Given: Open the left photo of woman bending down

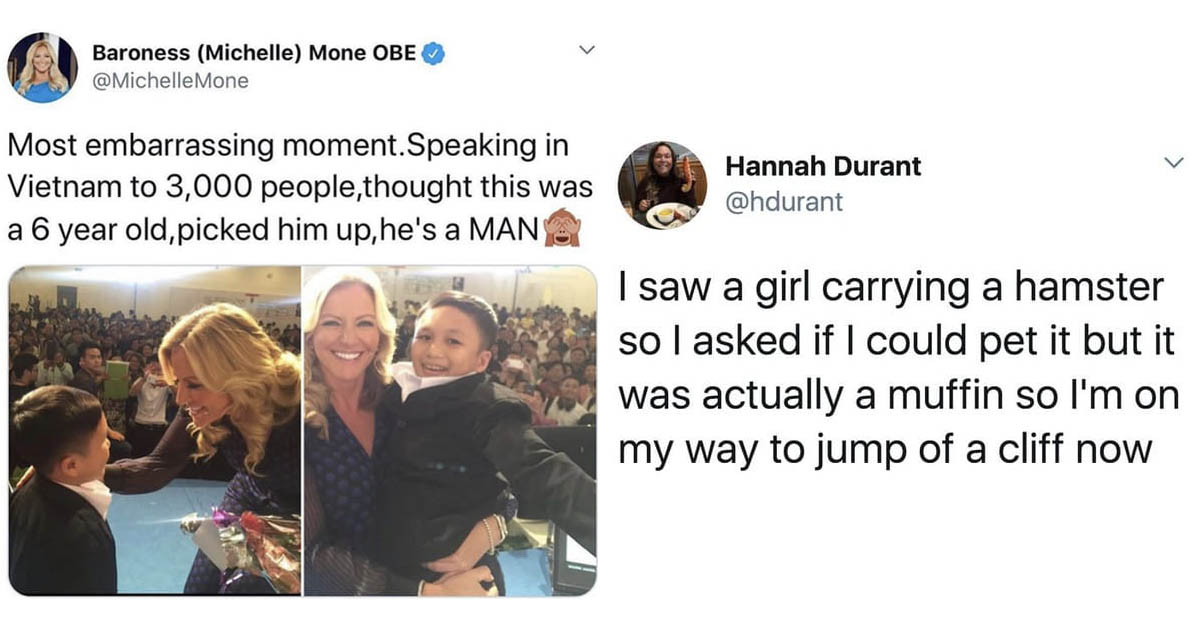Looking at the screenshot, I should tap(155, 431).
